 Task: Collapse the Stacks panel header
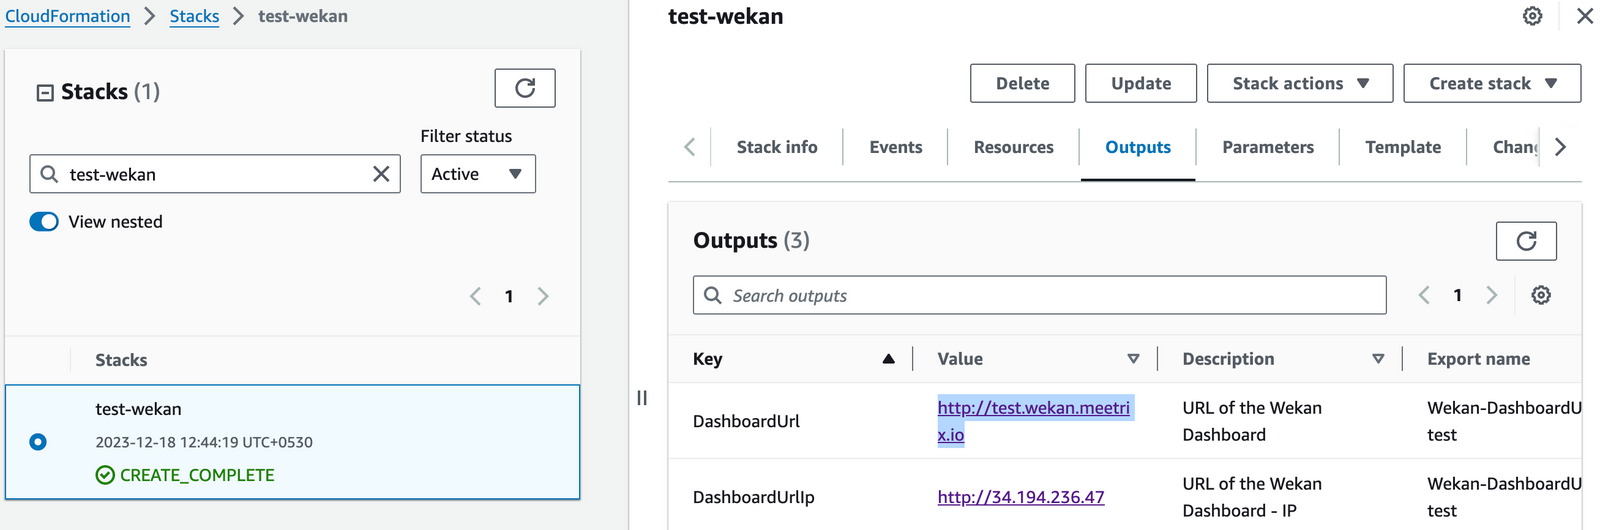(x=45, y=93)
